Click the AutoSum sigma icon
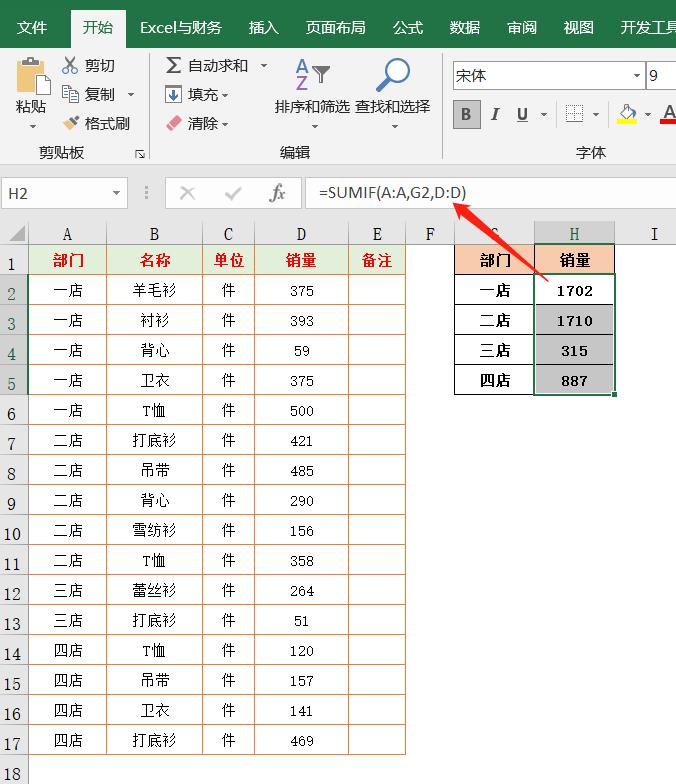This screenshot has width=676, height=784. 173,66
